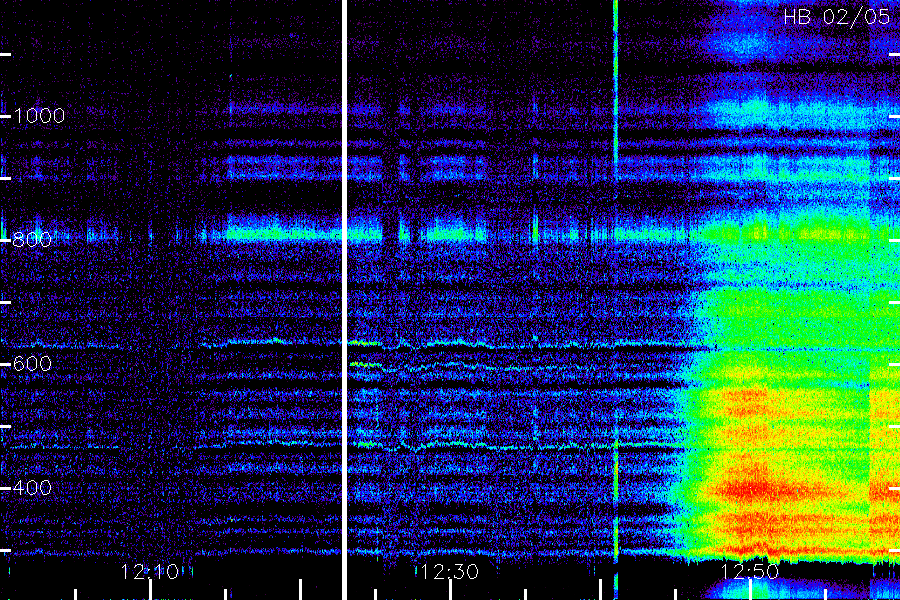Viewport: 900px width, 600px height.
Task: Click the 1000 frequency axis label
Action: (39, 116)
